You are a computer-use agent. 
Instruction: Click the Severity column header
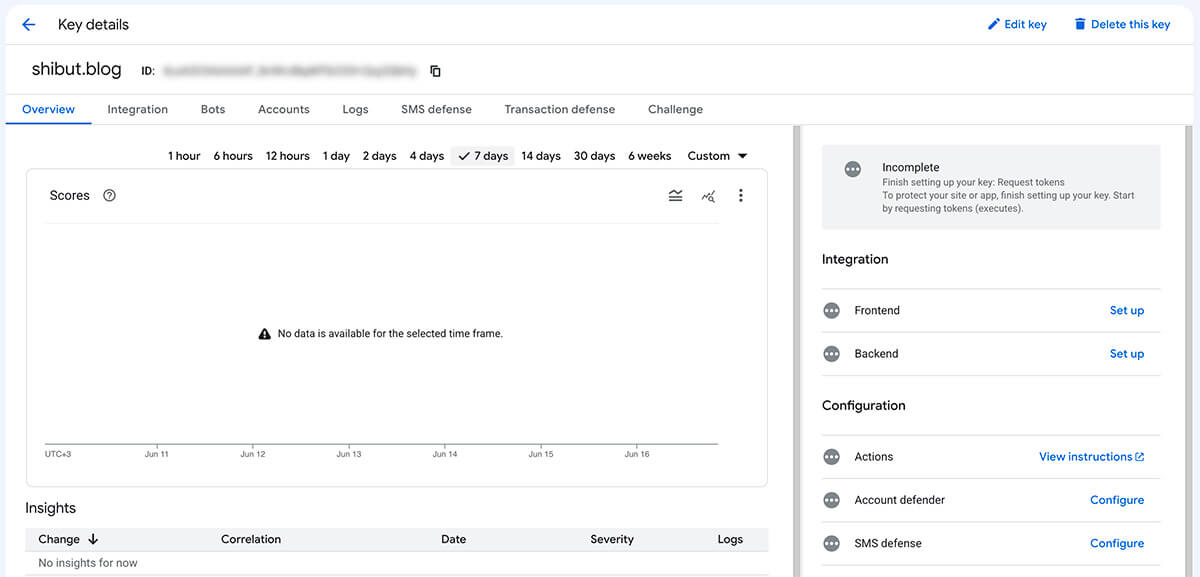(612, 539)
